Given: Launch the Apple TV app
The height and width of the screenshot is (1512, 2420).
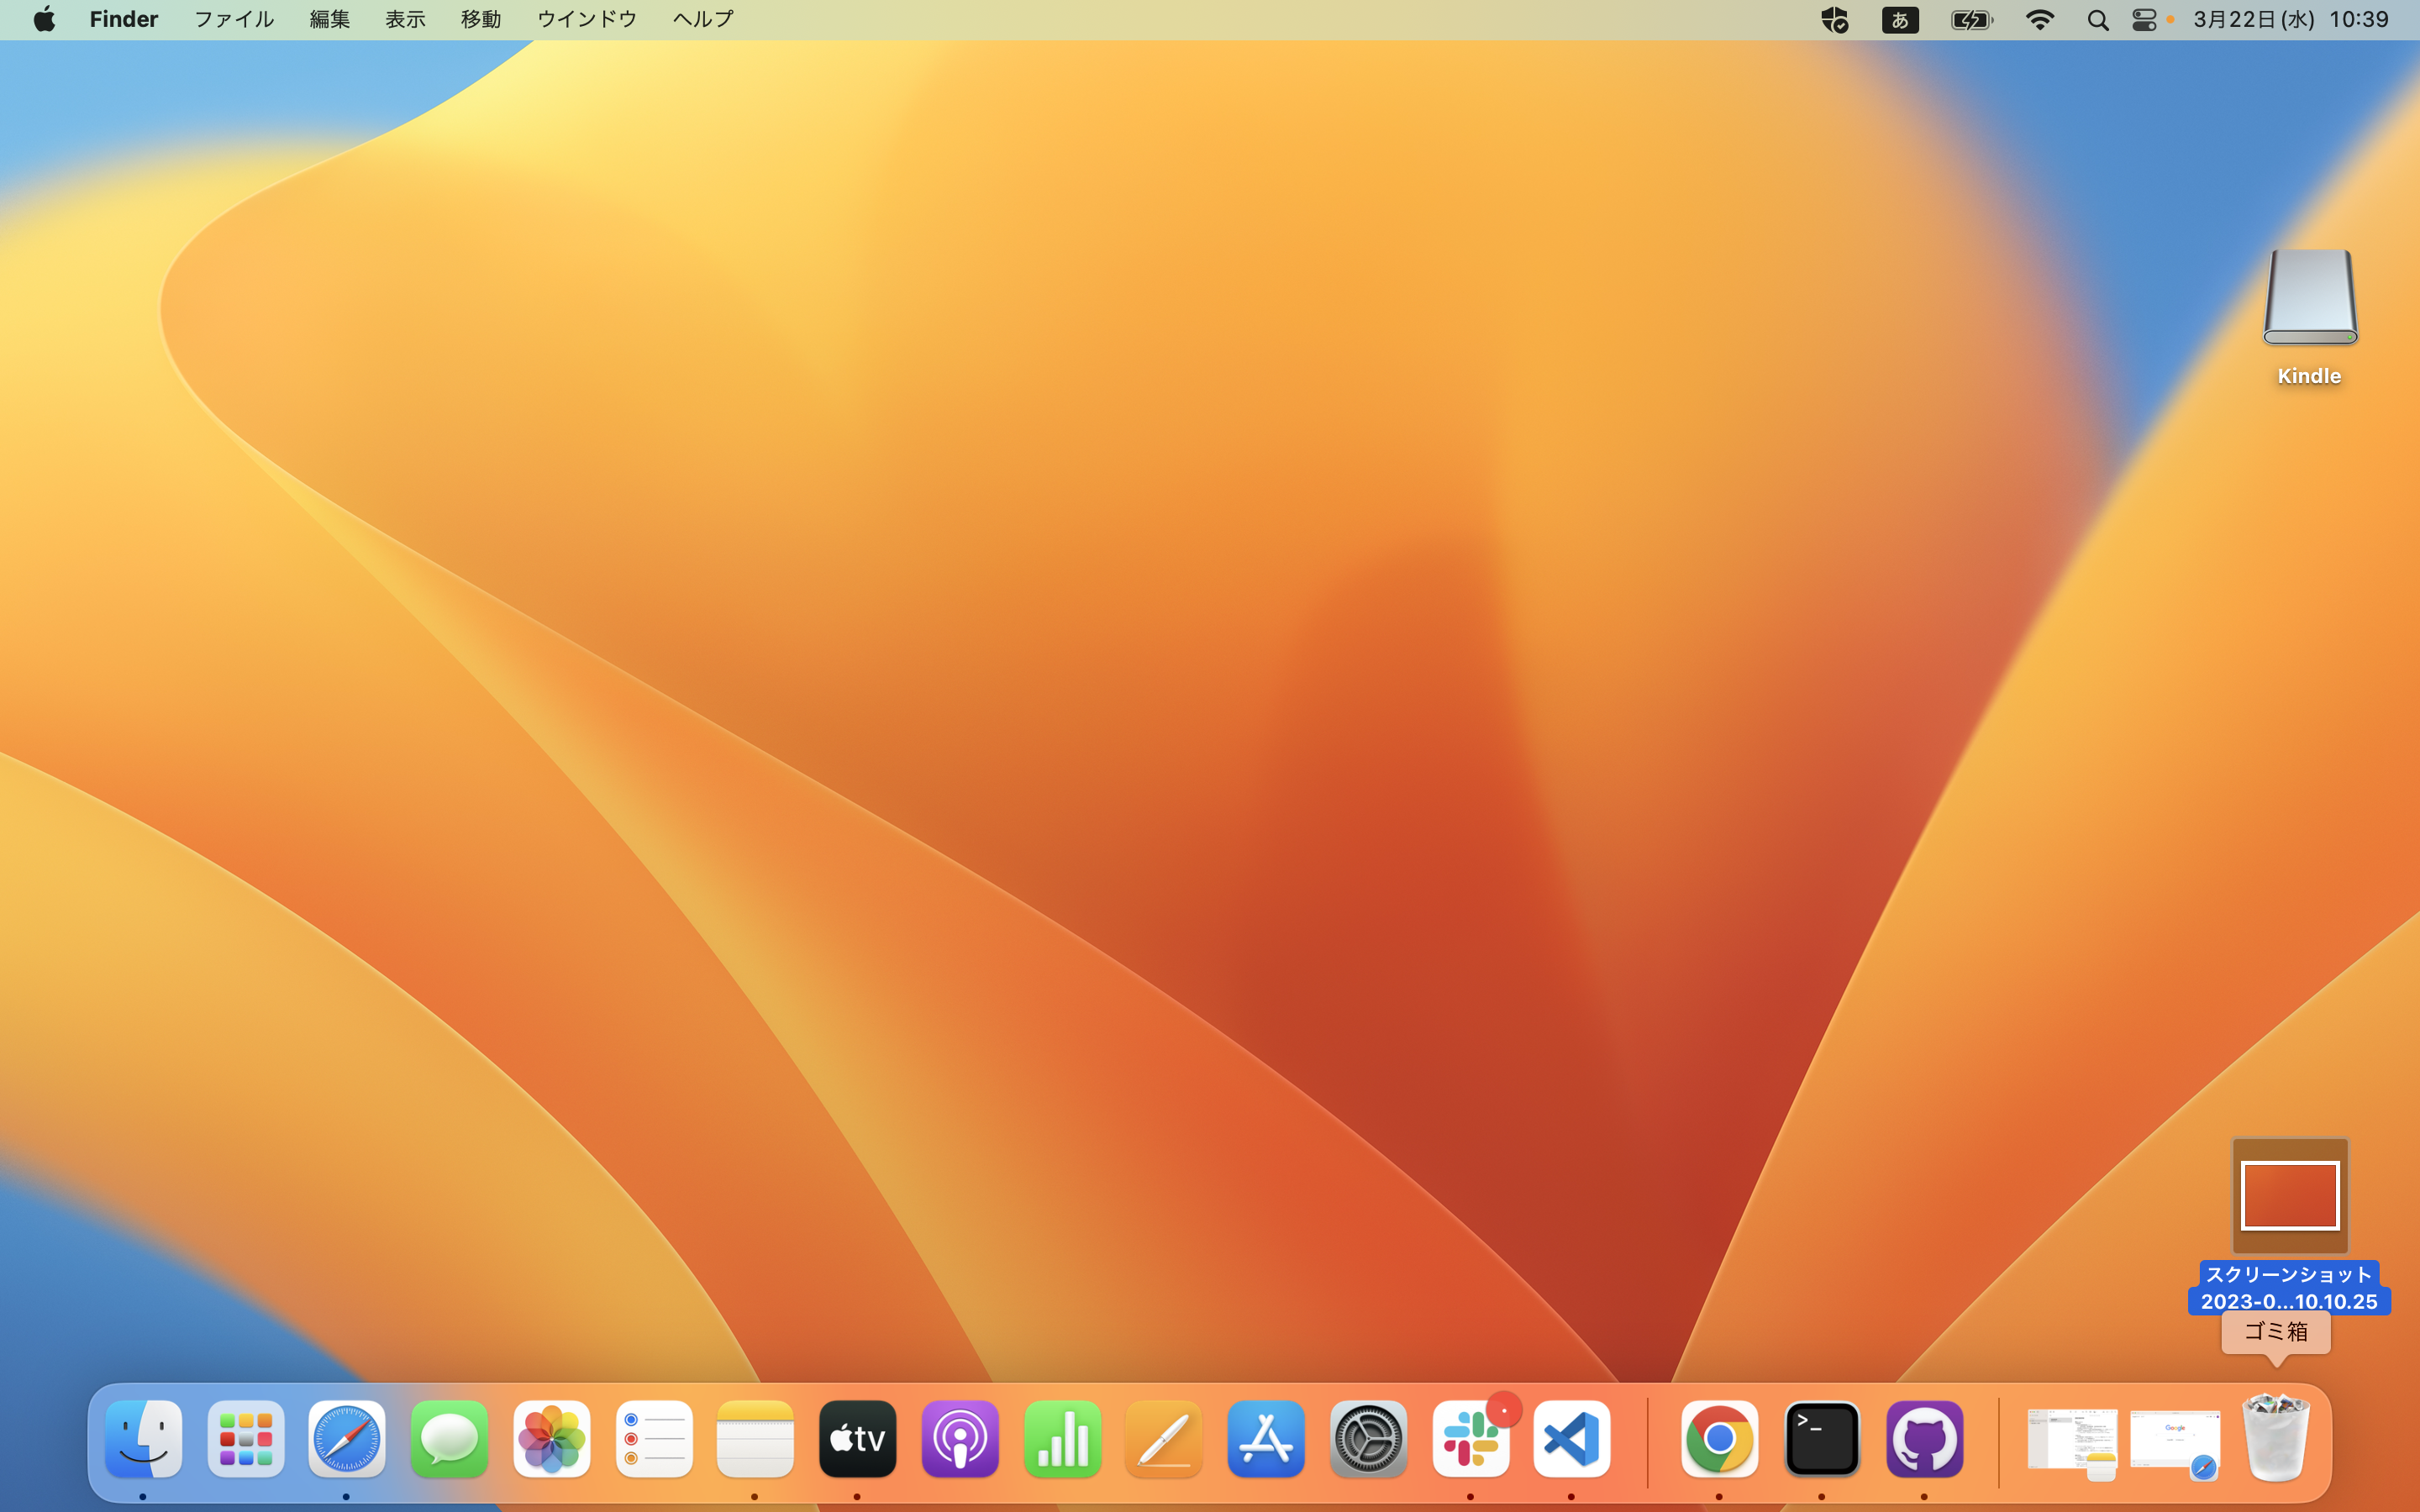Looking at the screenshot, I should [x=858, y=1439].
